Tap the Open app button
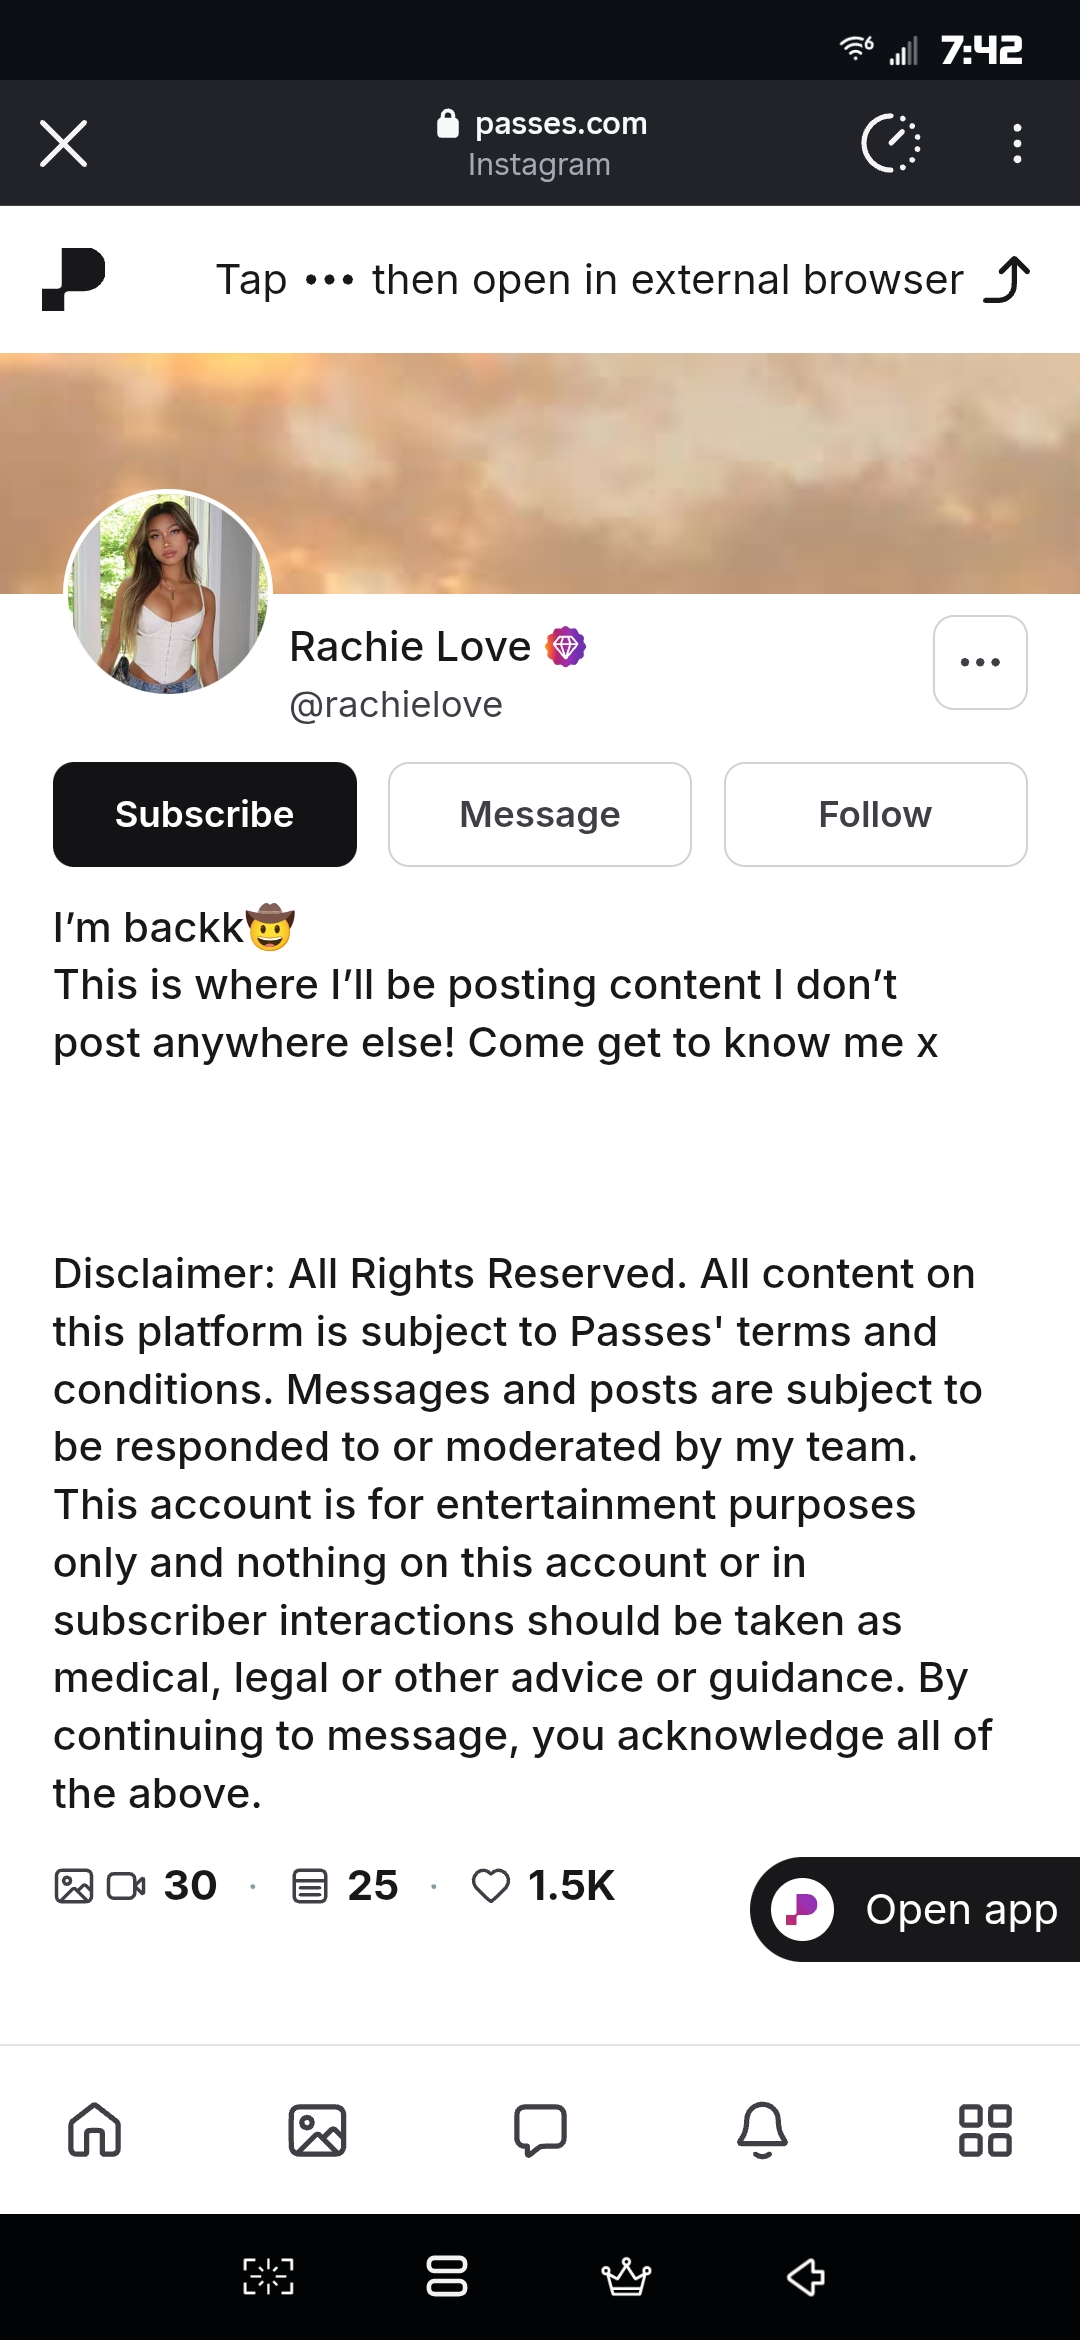The image size is (1080, 2340). 915,1909
